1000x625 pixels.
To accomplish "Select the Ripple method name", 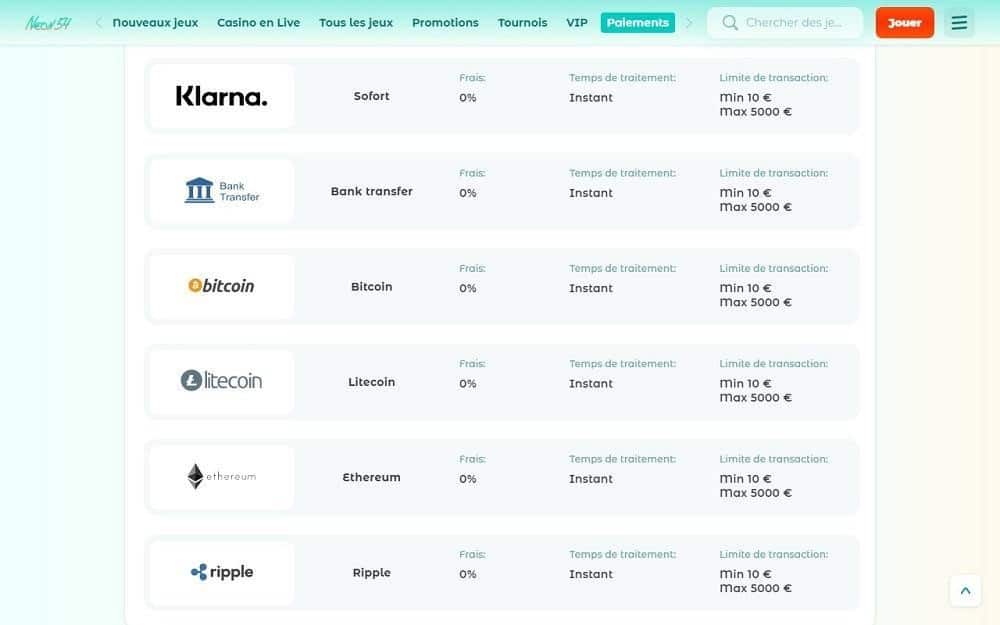I will 371,573.
